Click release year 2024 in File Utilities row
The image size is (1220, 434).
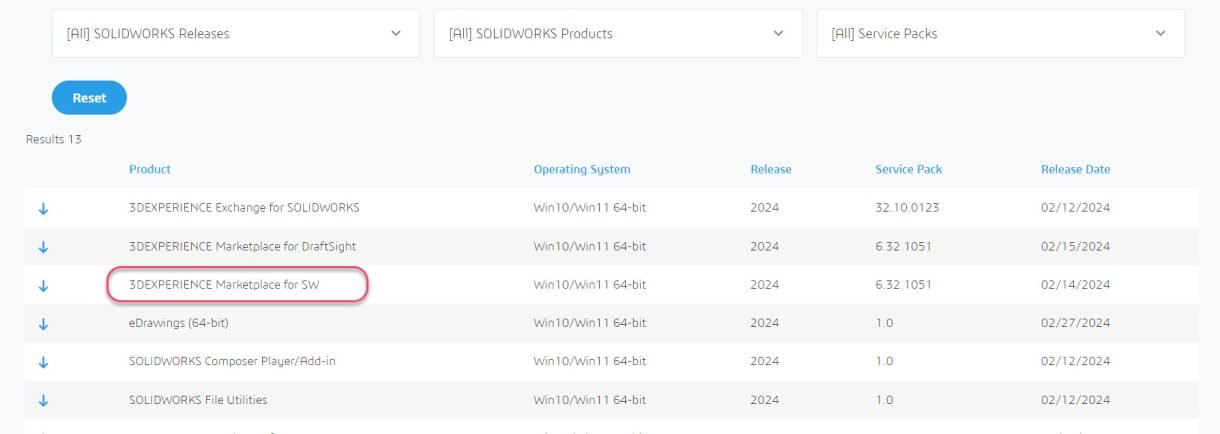[x=765, y=400]
